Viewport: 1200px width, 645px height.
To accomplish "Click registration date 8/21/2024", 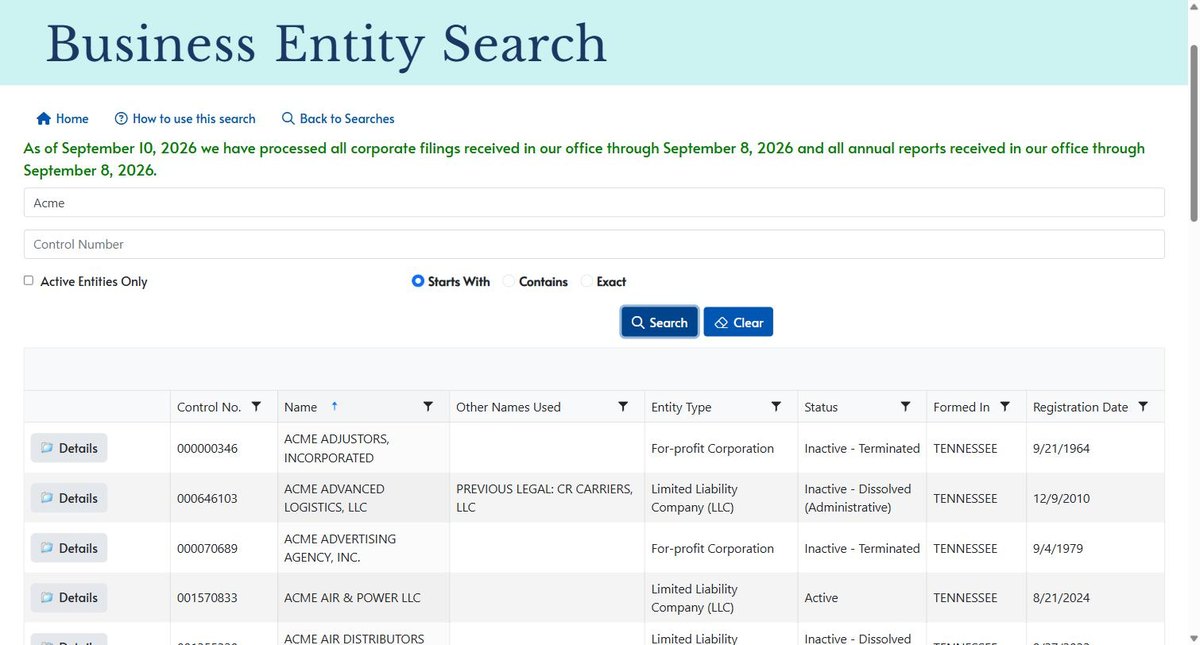I will [1061, 598].
